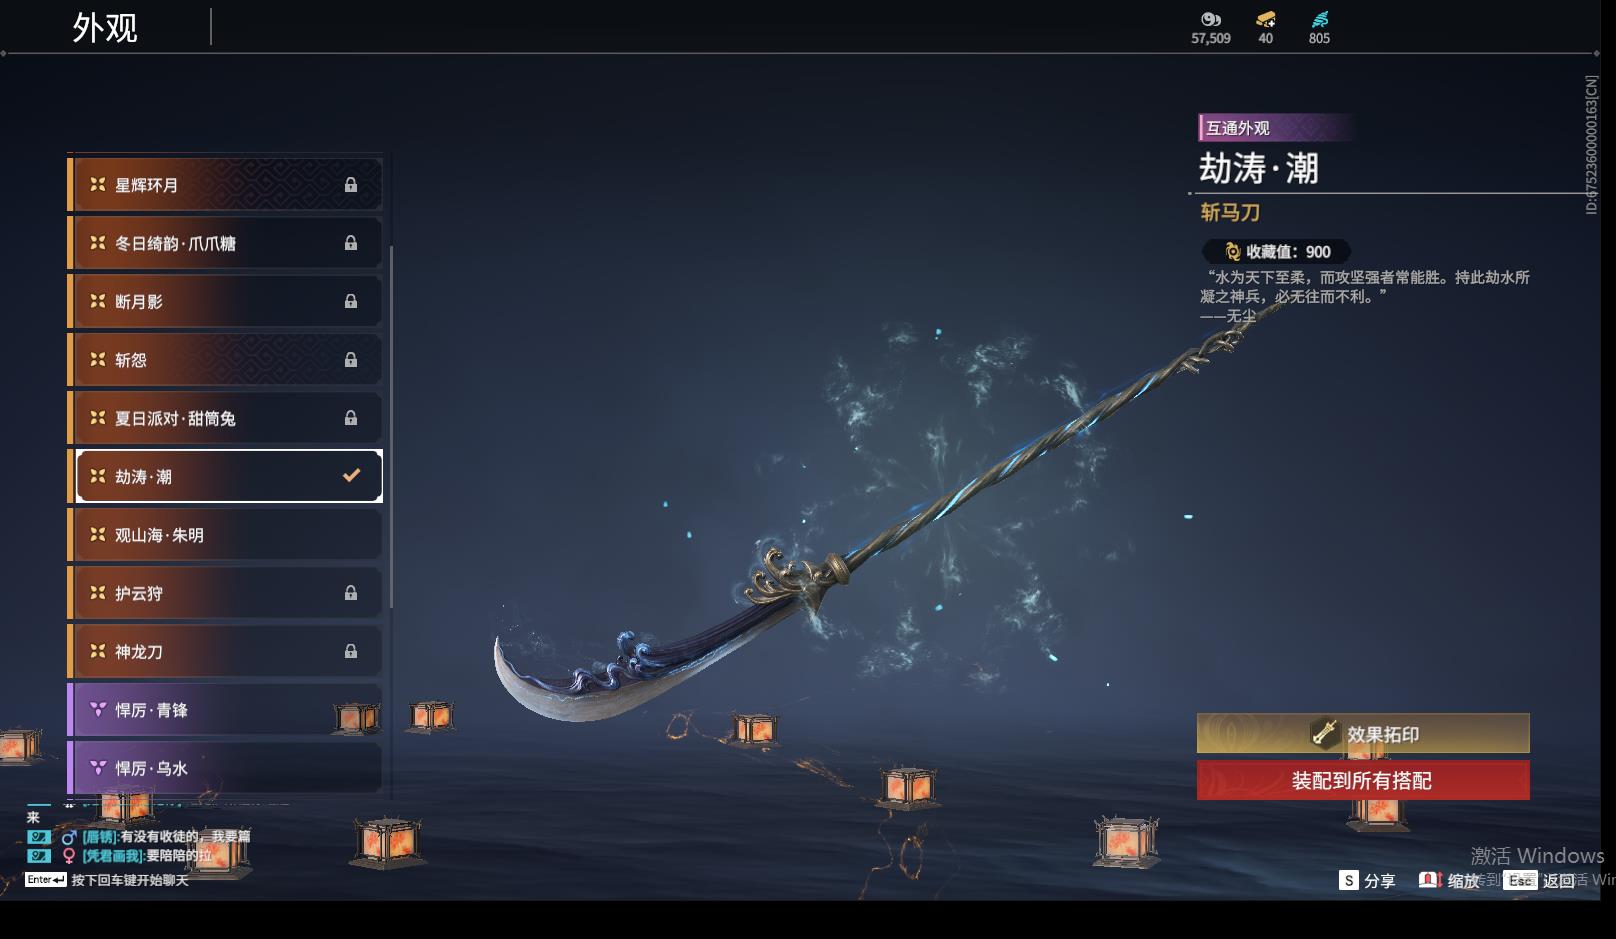This screenshot has height=939, width=1616.
Task: Choose 断月影 from the appearance list
Action: pos(225,301)
